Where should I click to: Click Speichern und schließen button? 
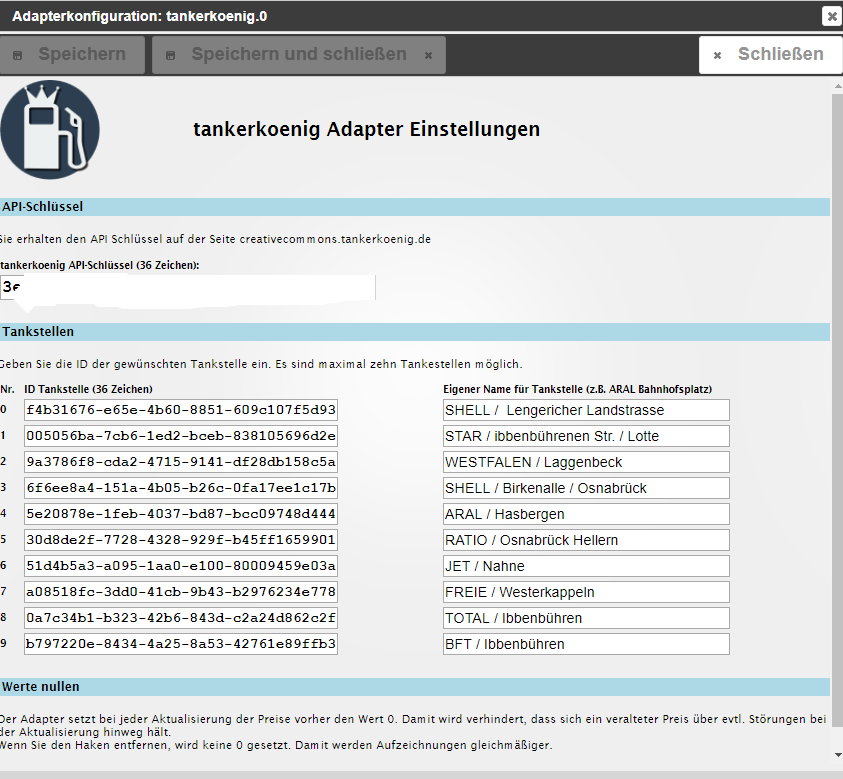299,54
